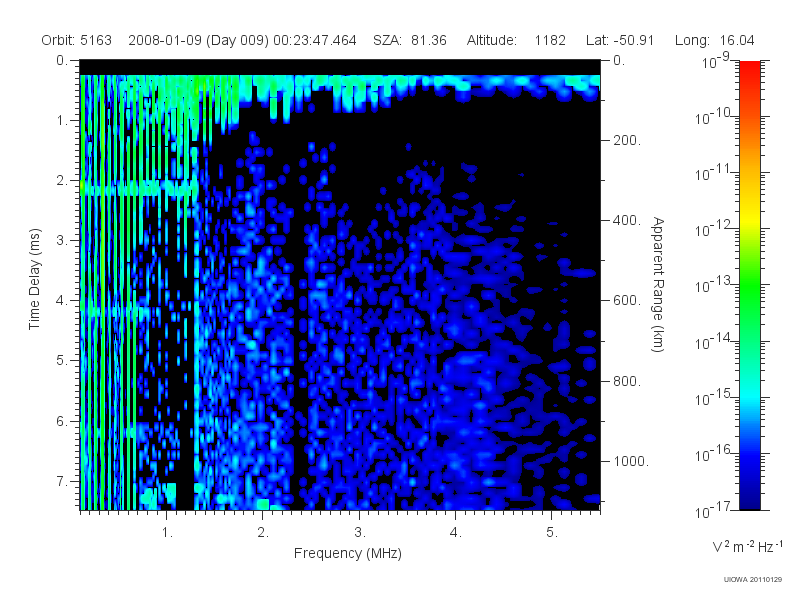
Task: Click the 5. tick label on time delay axis
Action: 62,361
